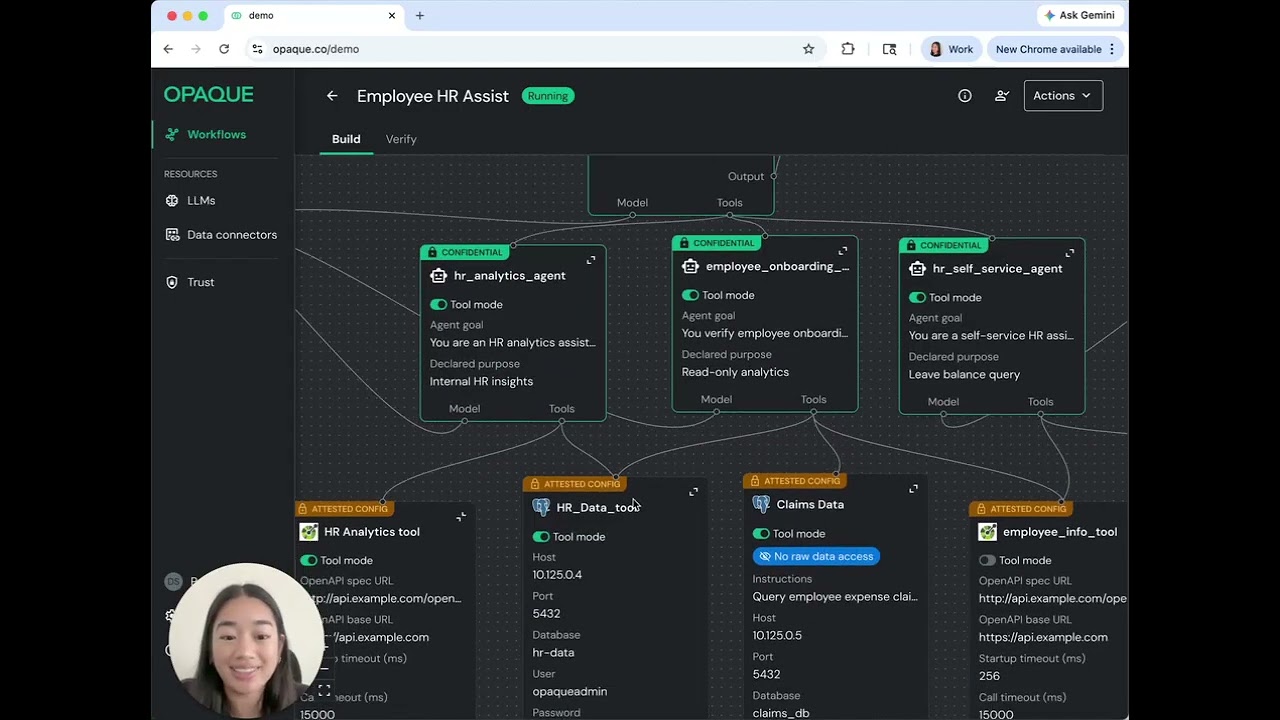Click the back arrow beside Employee HR Assist
This screenshot has height=720, width=1280.
click(x=332, y=96)
